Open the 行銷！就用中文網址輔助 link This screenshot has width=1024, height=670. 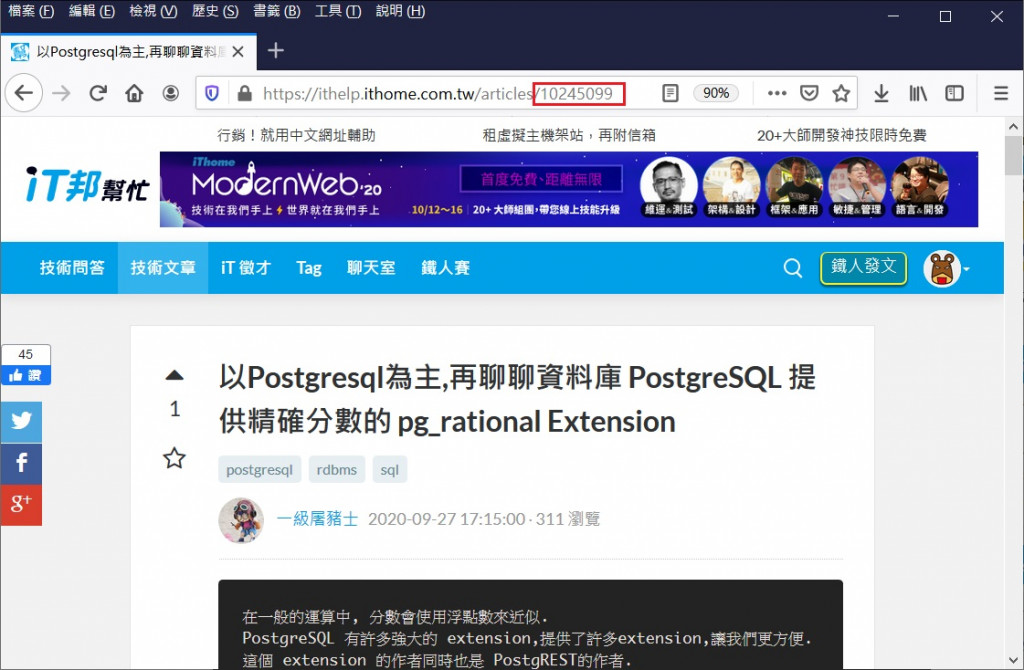point(296,135)
